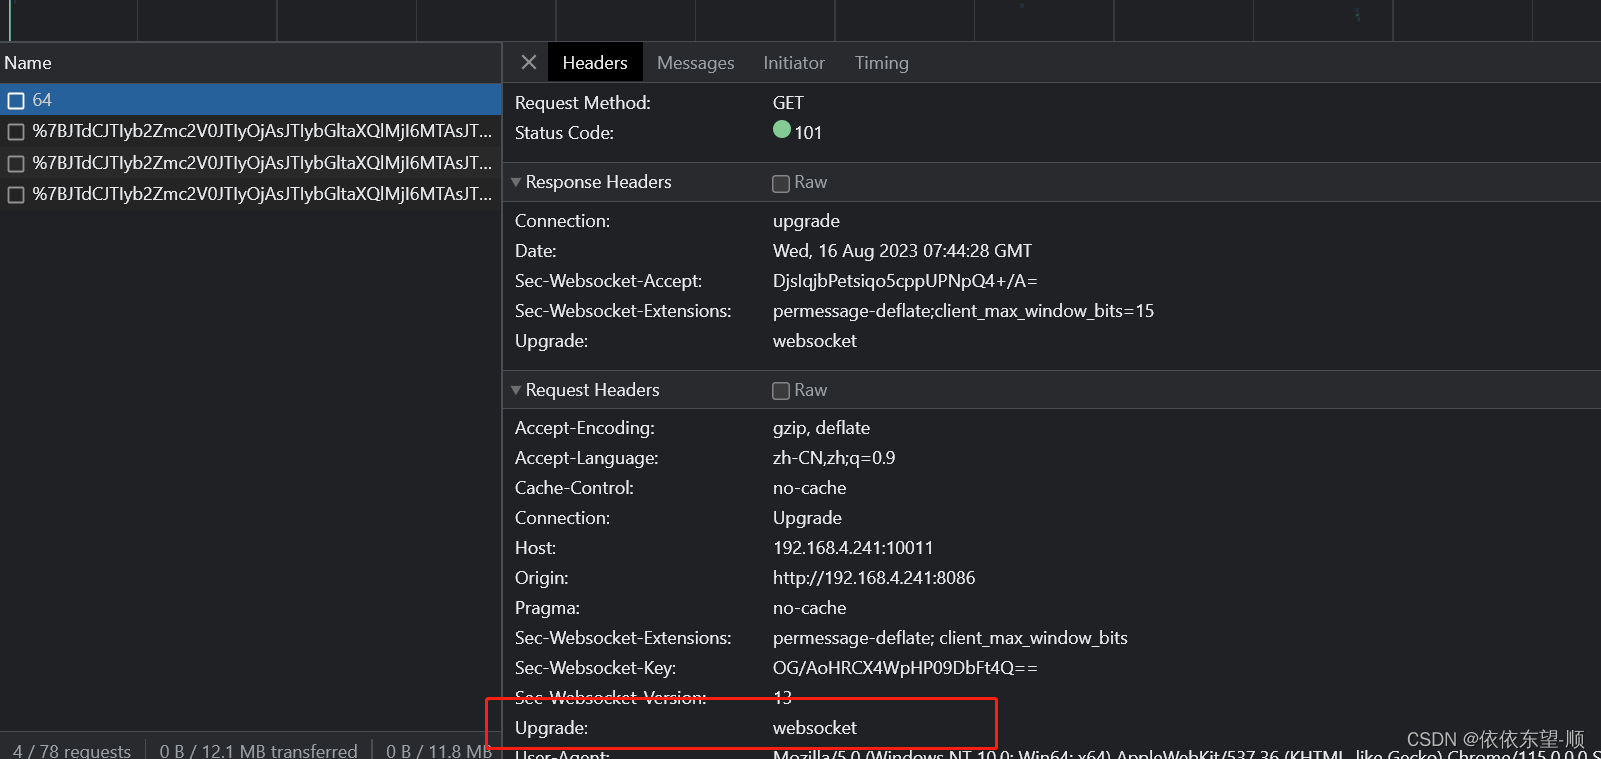Click the Origin URL value
This screenshot has width=1601, height=759.
click(x=874, y=578)
